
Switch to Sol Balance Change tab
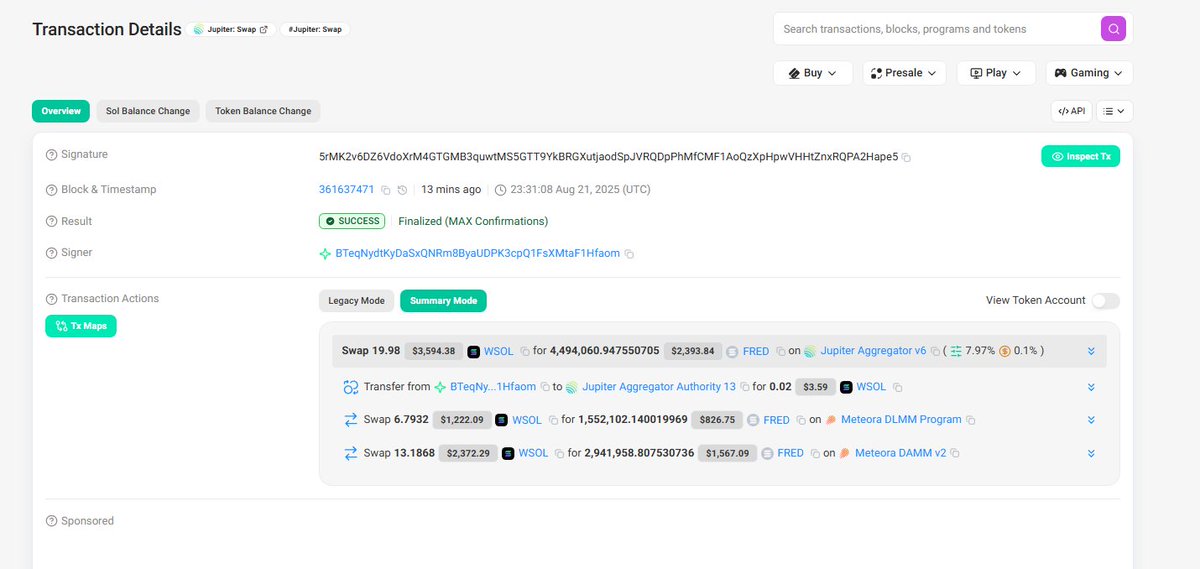[x=148, y=111]
